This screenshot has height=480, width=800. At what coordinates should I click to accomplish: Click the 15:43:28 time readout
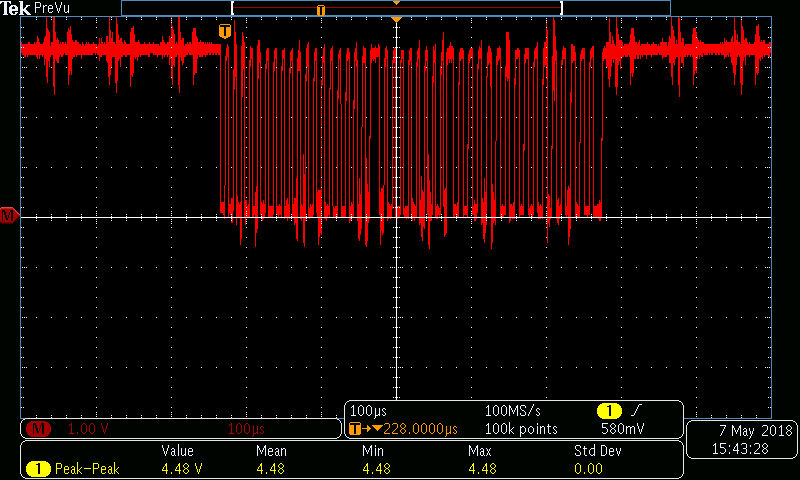[x=740, y=449]
